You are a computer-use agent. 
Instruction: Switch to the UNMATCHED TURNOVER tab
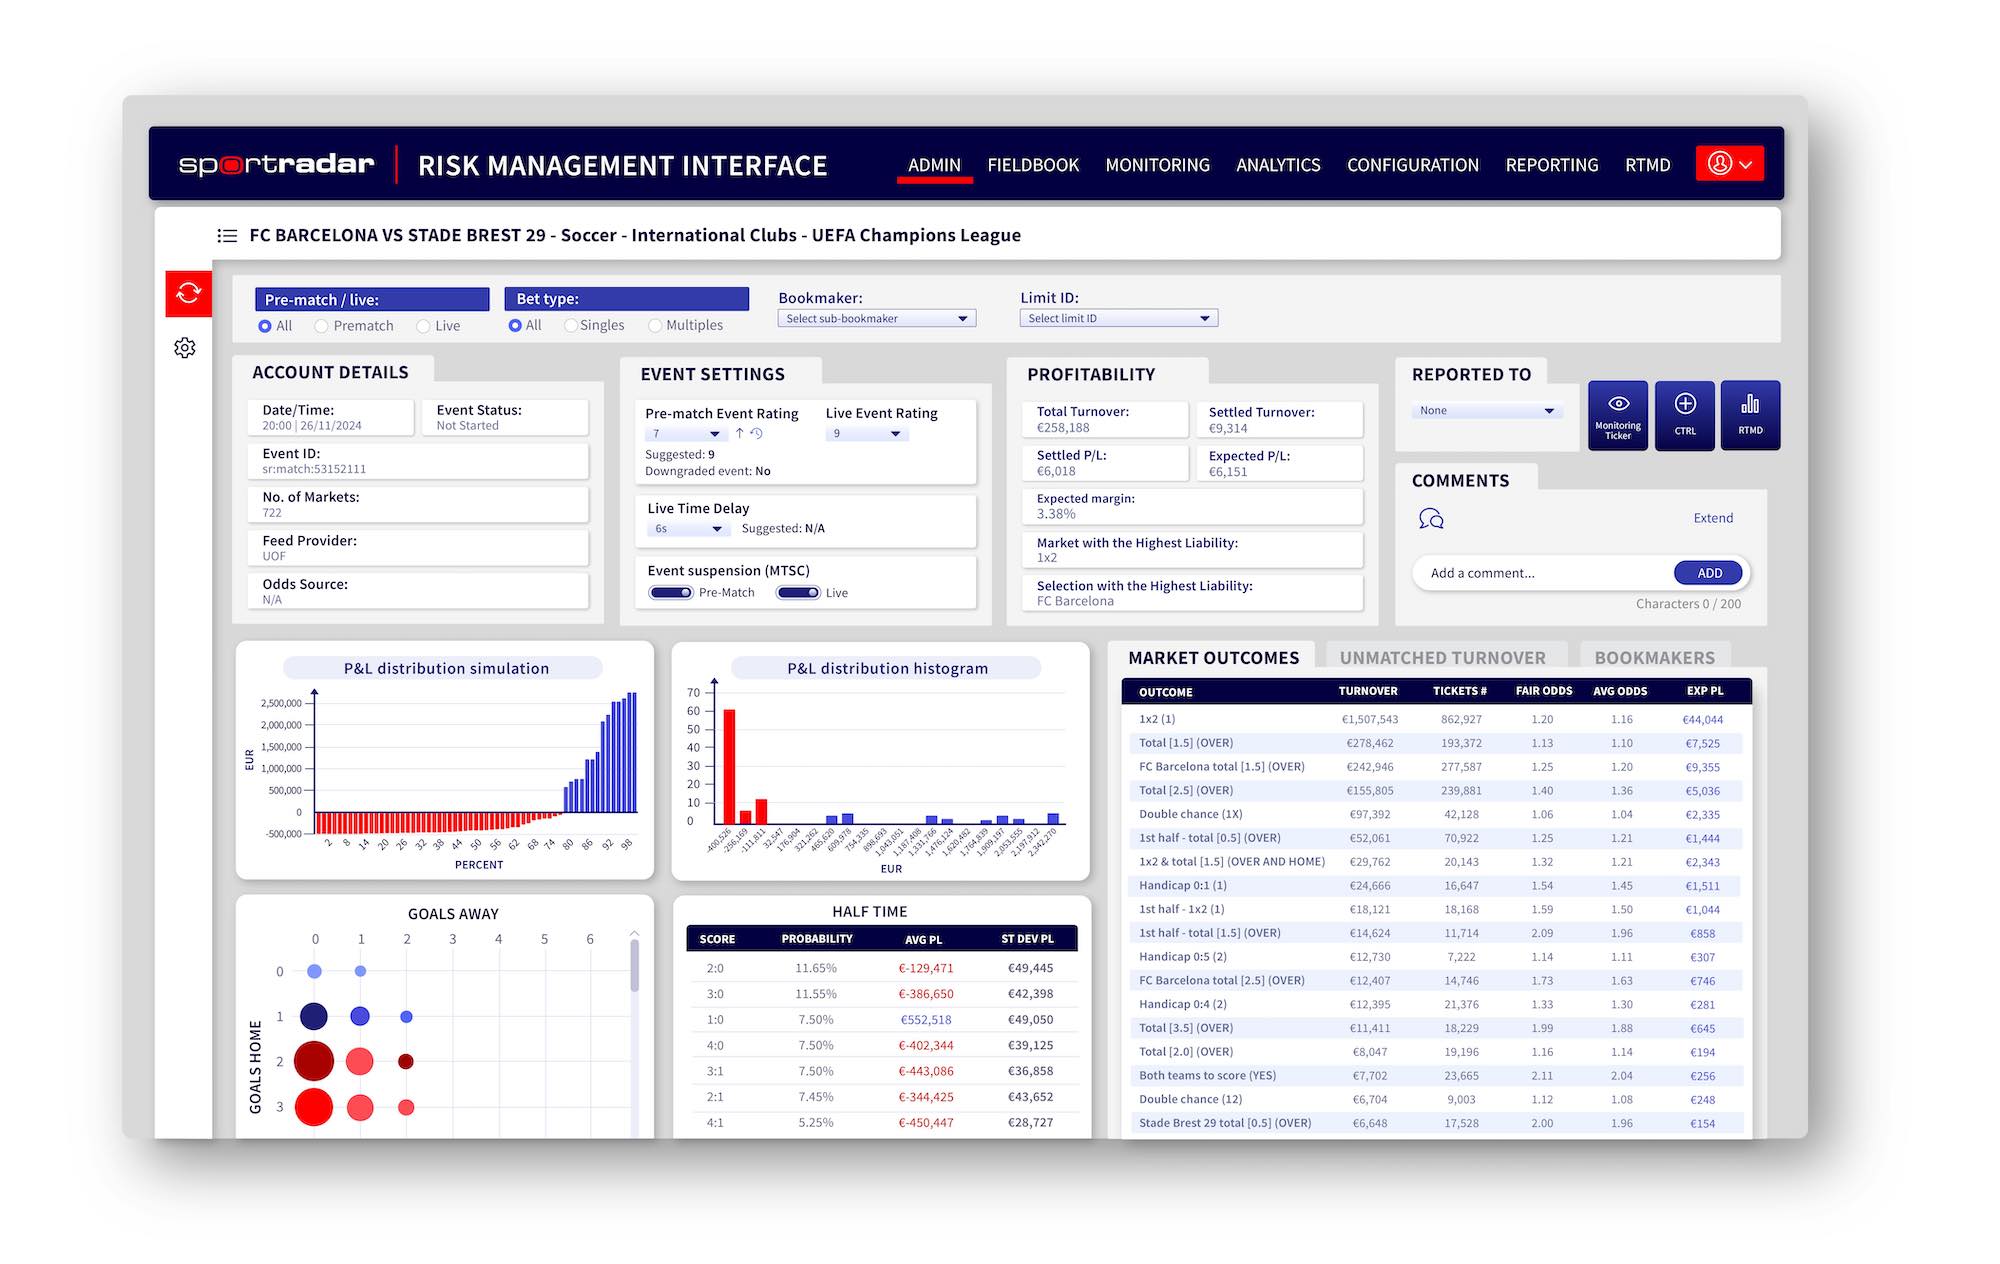(1442, 657)
